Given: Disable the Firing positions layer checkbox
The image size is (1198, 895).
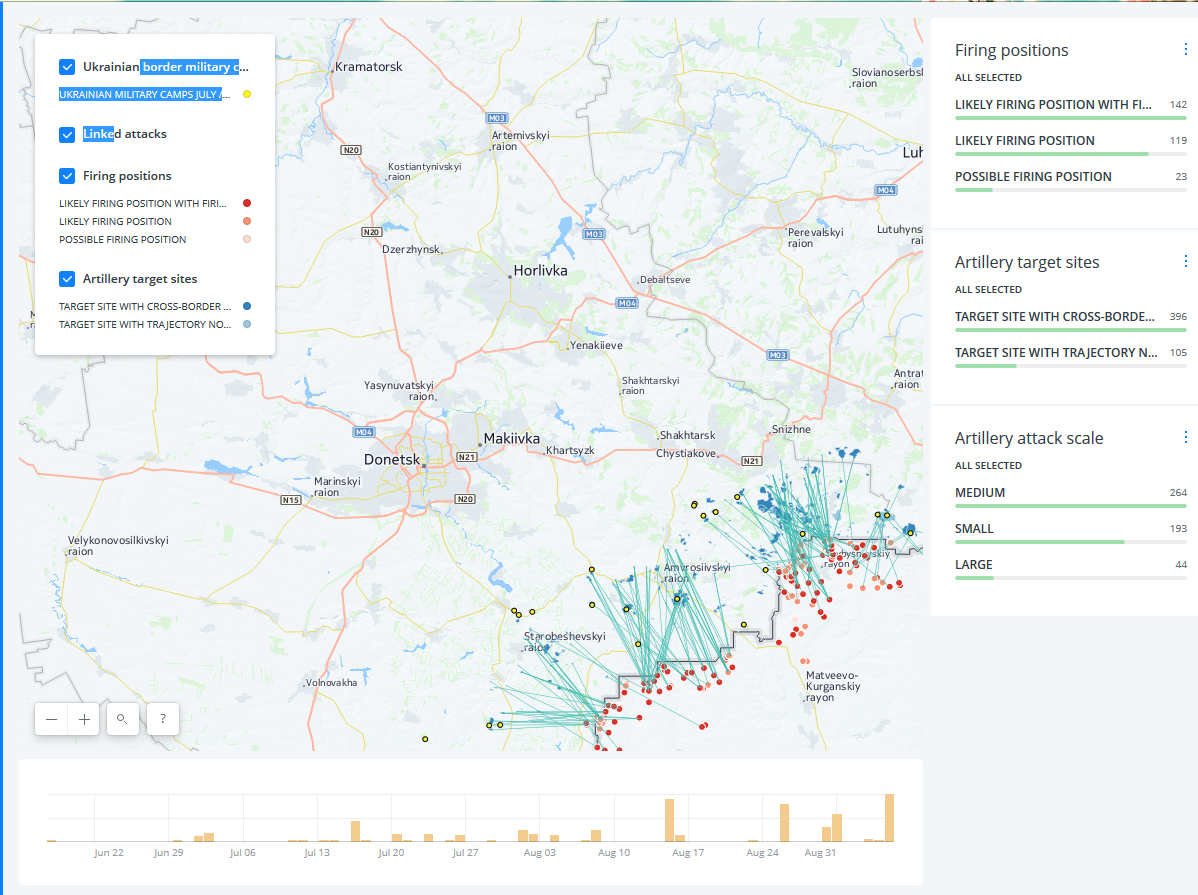Looking at the screenshot, I should point(67,176).
